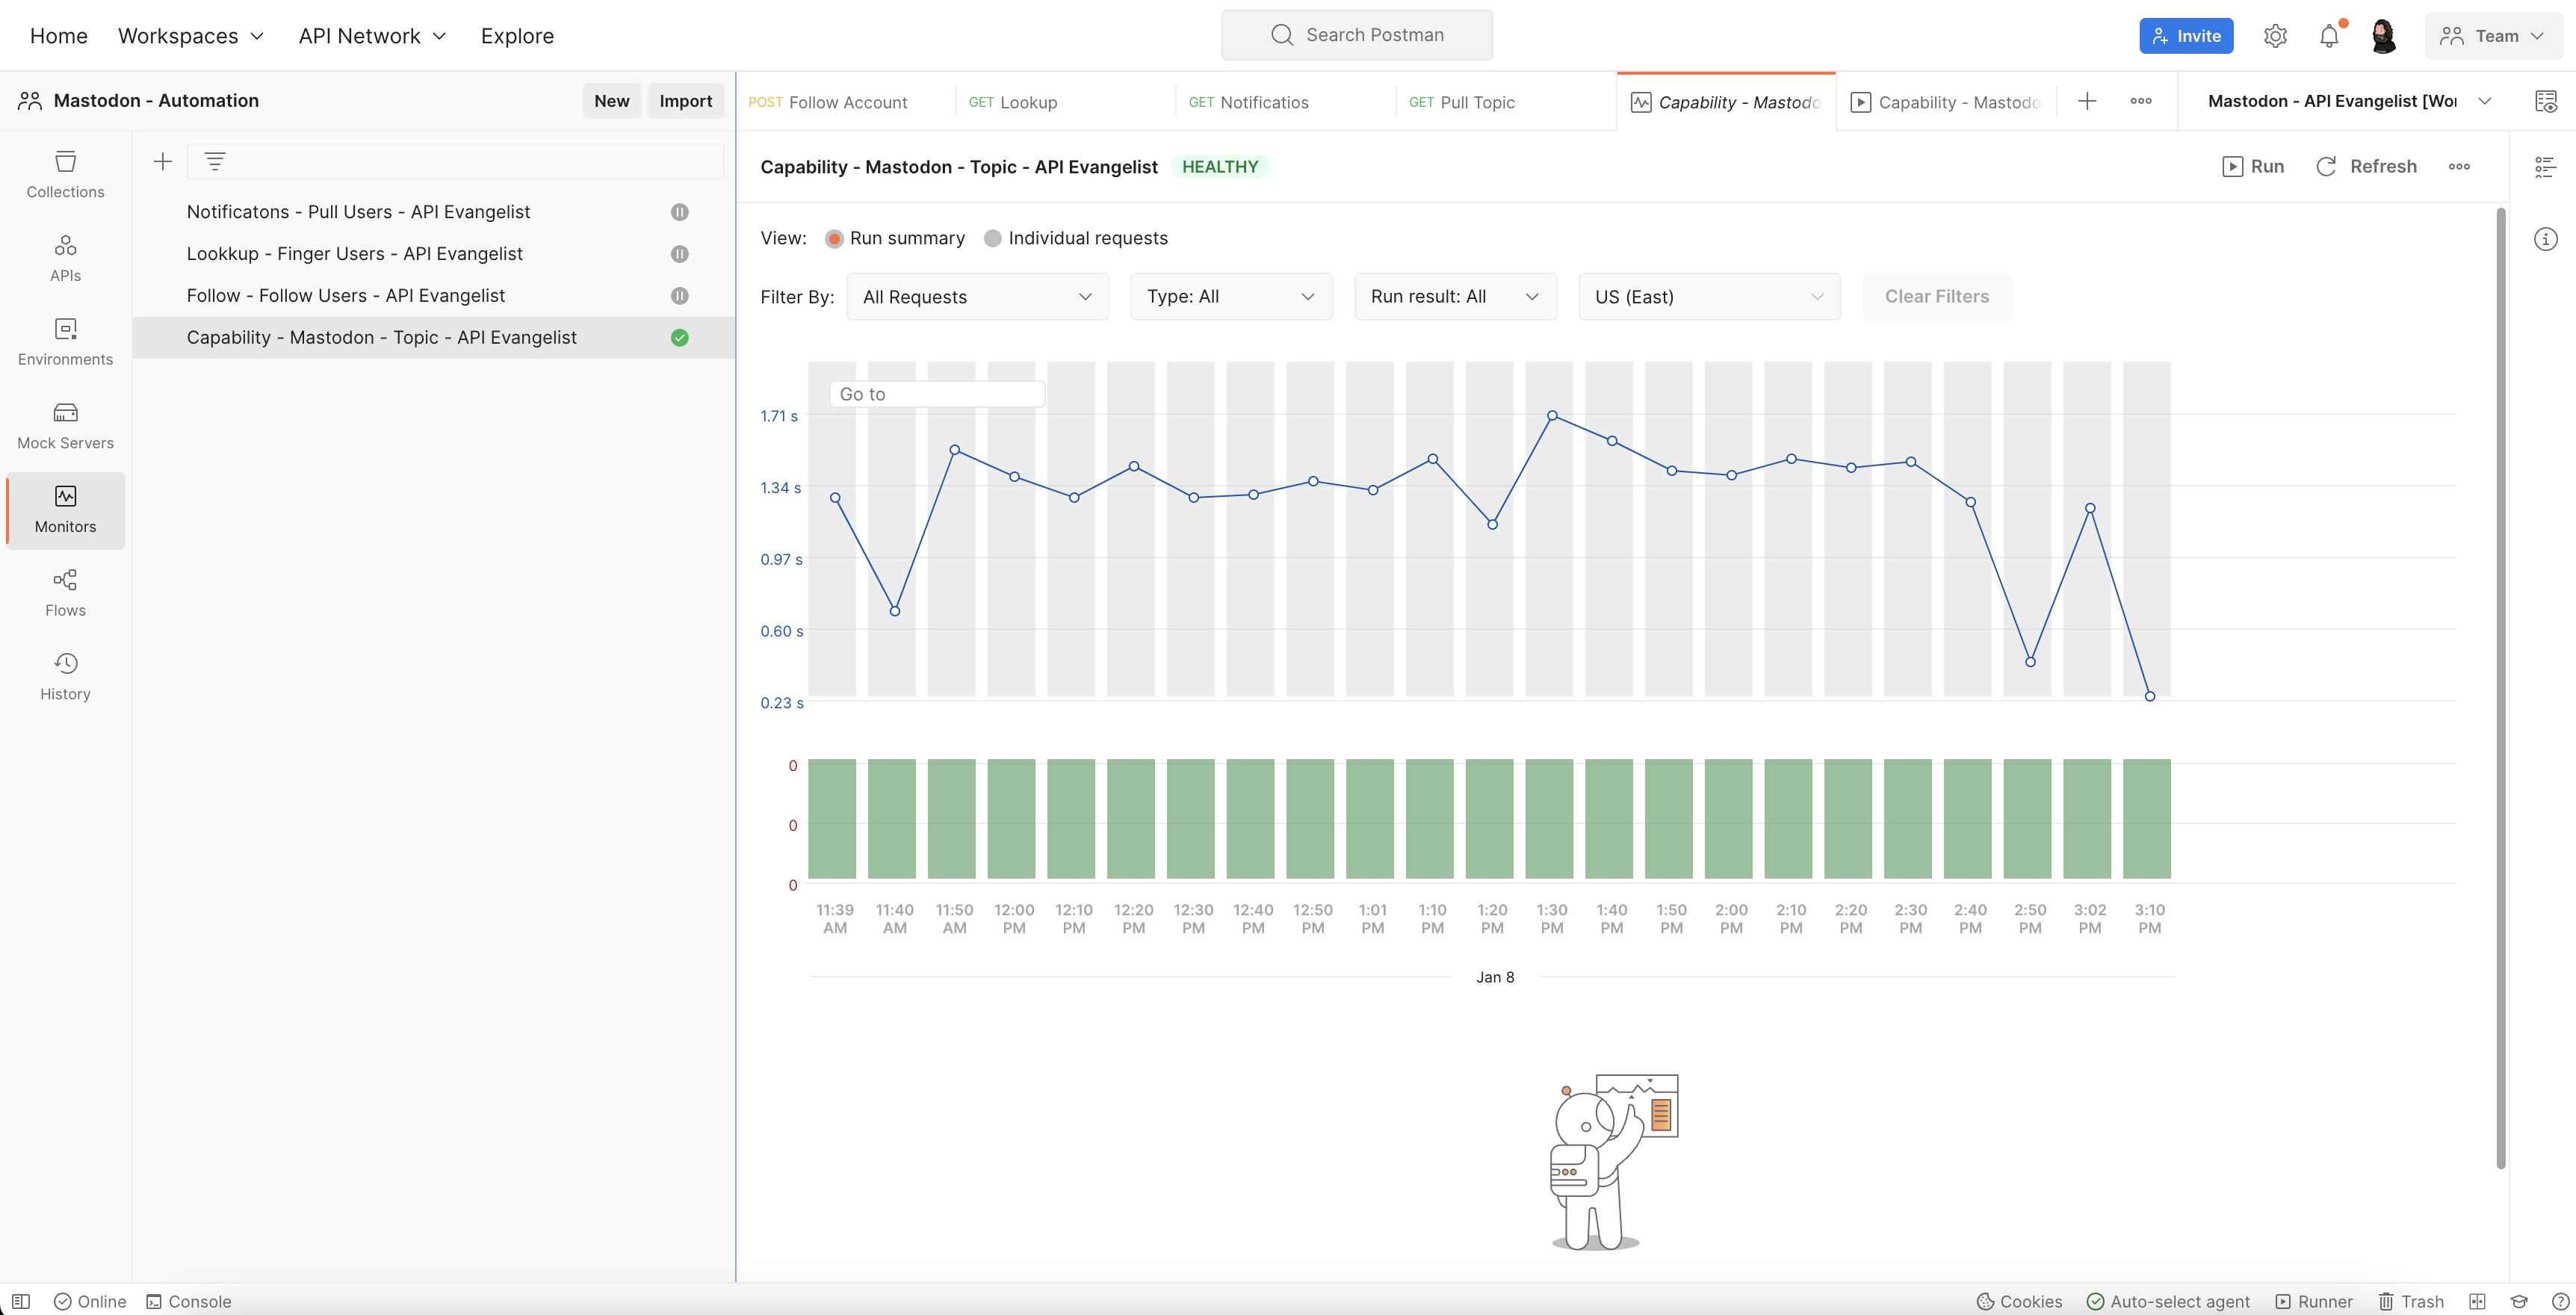Open user avatar profile menu
Viewport: 2576px width, 1315px height.
click(2383, 36)
